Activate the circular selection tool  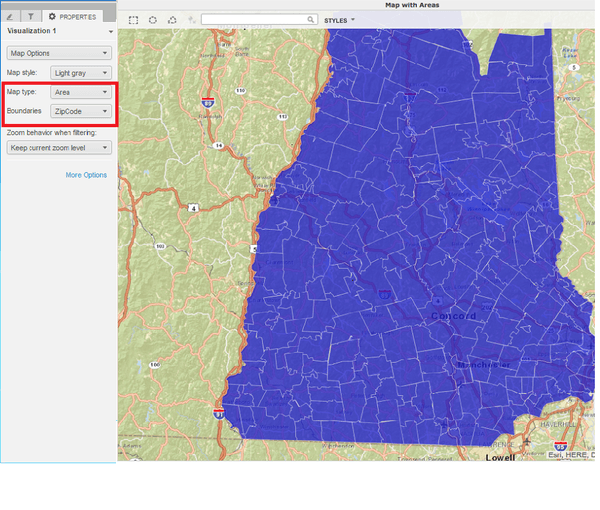point(153,20)
